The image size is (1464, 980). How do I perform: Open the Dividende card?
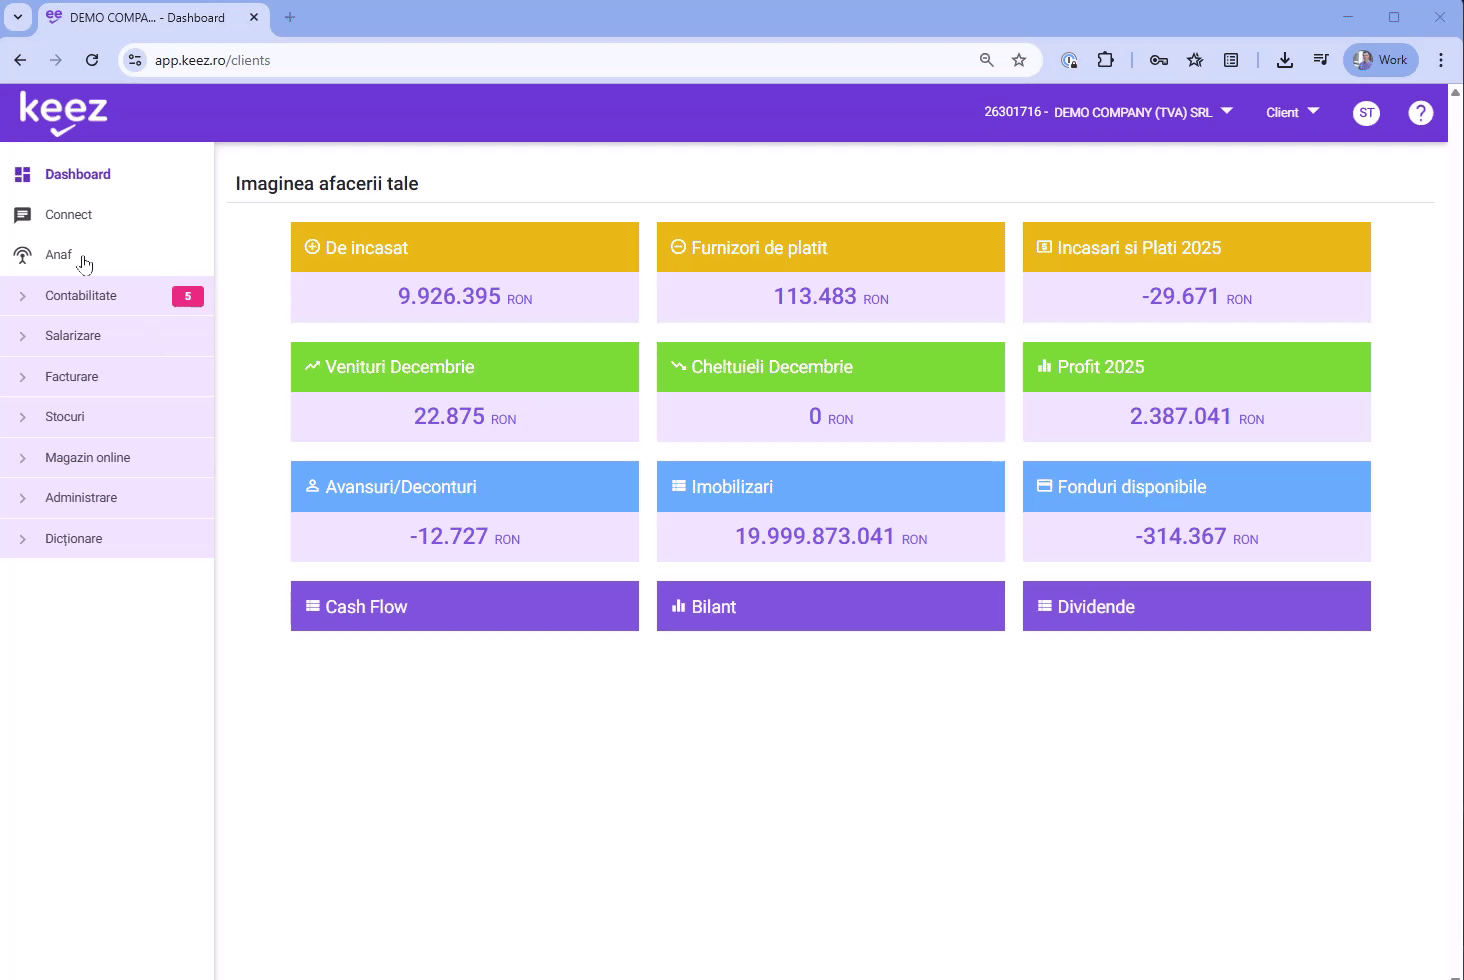tap(1196, 606)
